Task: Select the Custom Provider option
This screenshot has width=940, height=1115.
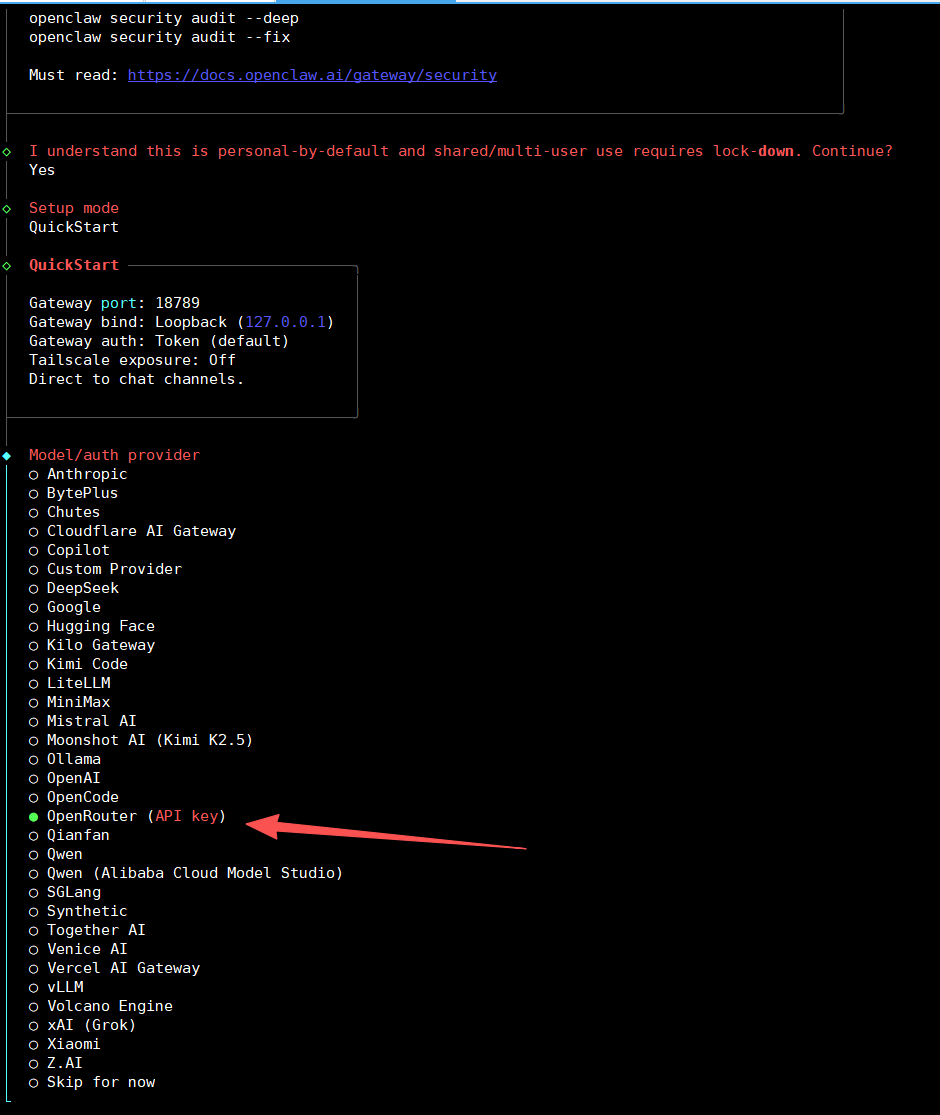Action: point(105,570)
